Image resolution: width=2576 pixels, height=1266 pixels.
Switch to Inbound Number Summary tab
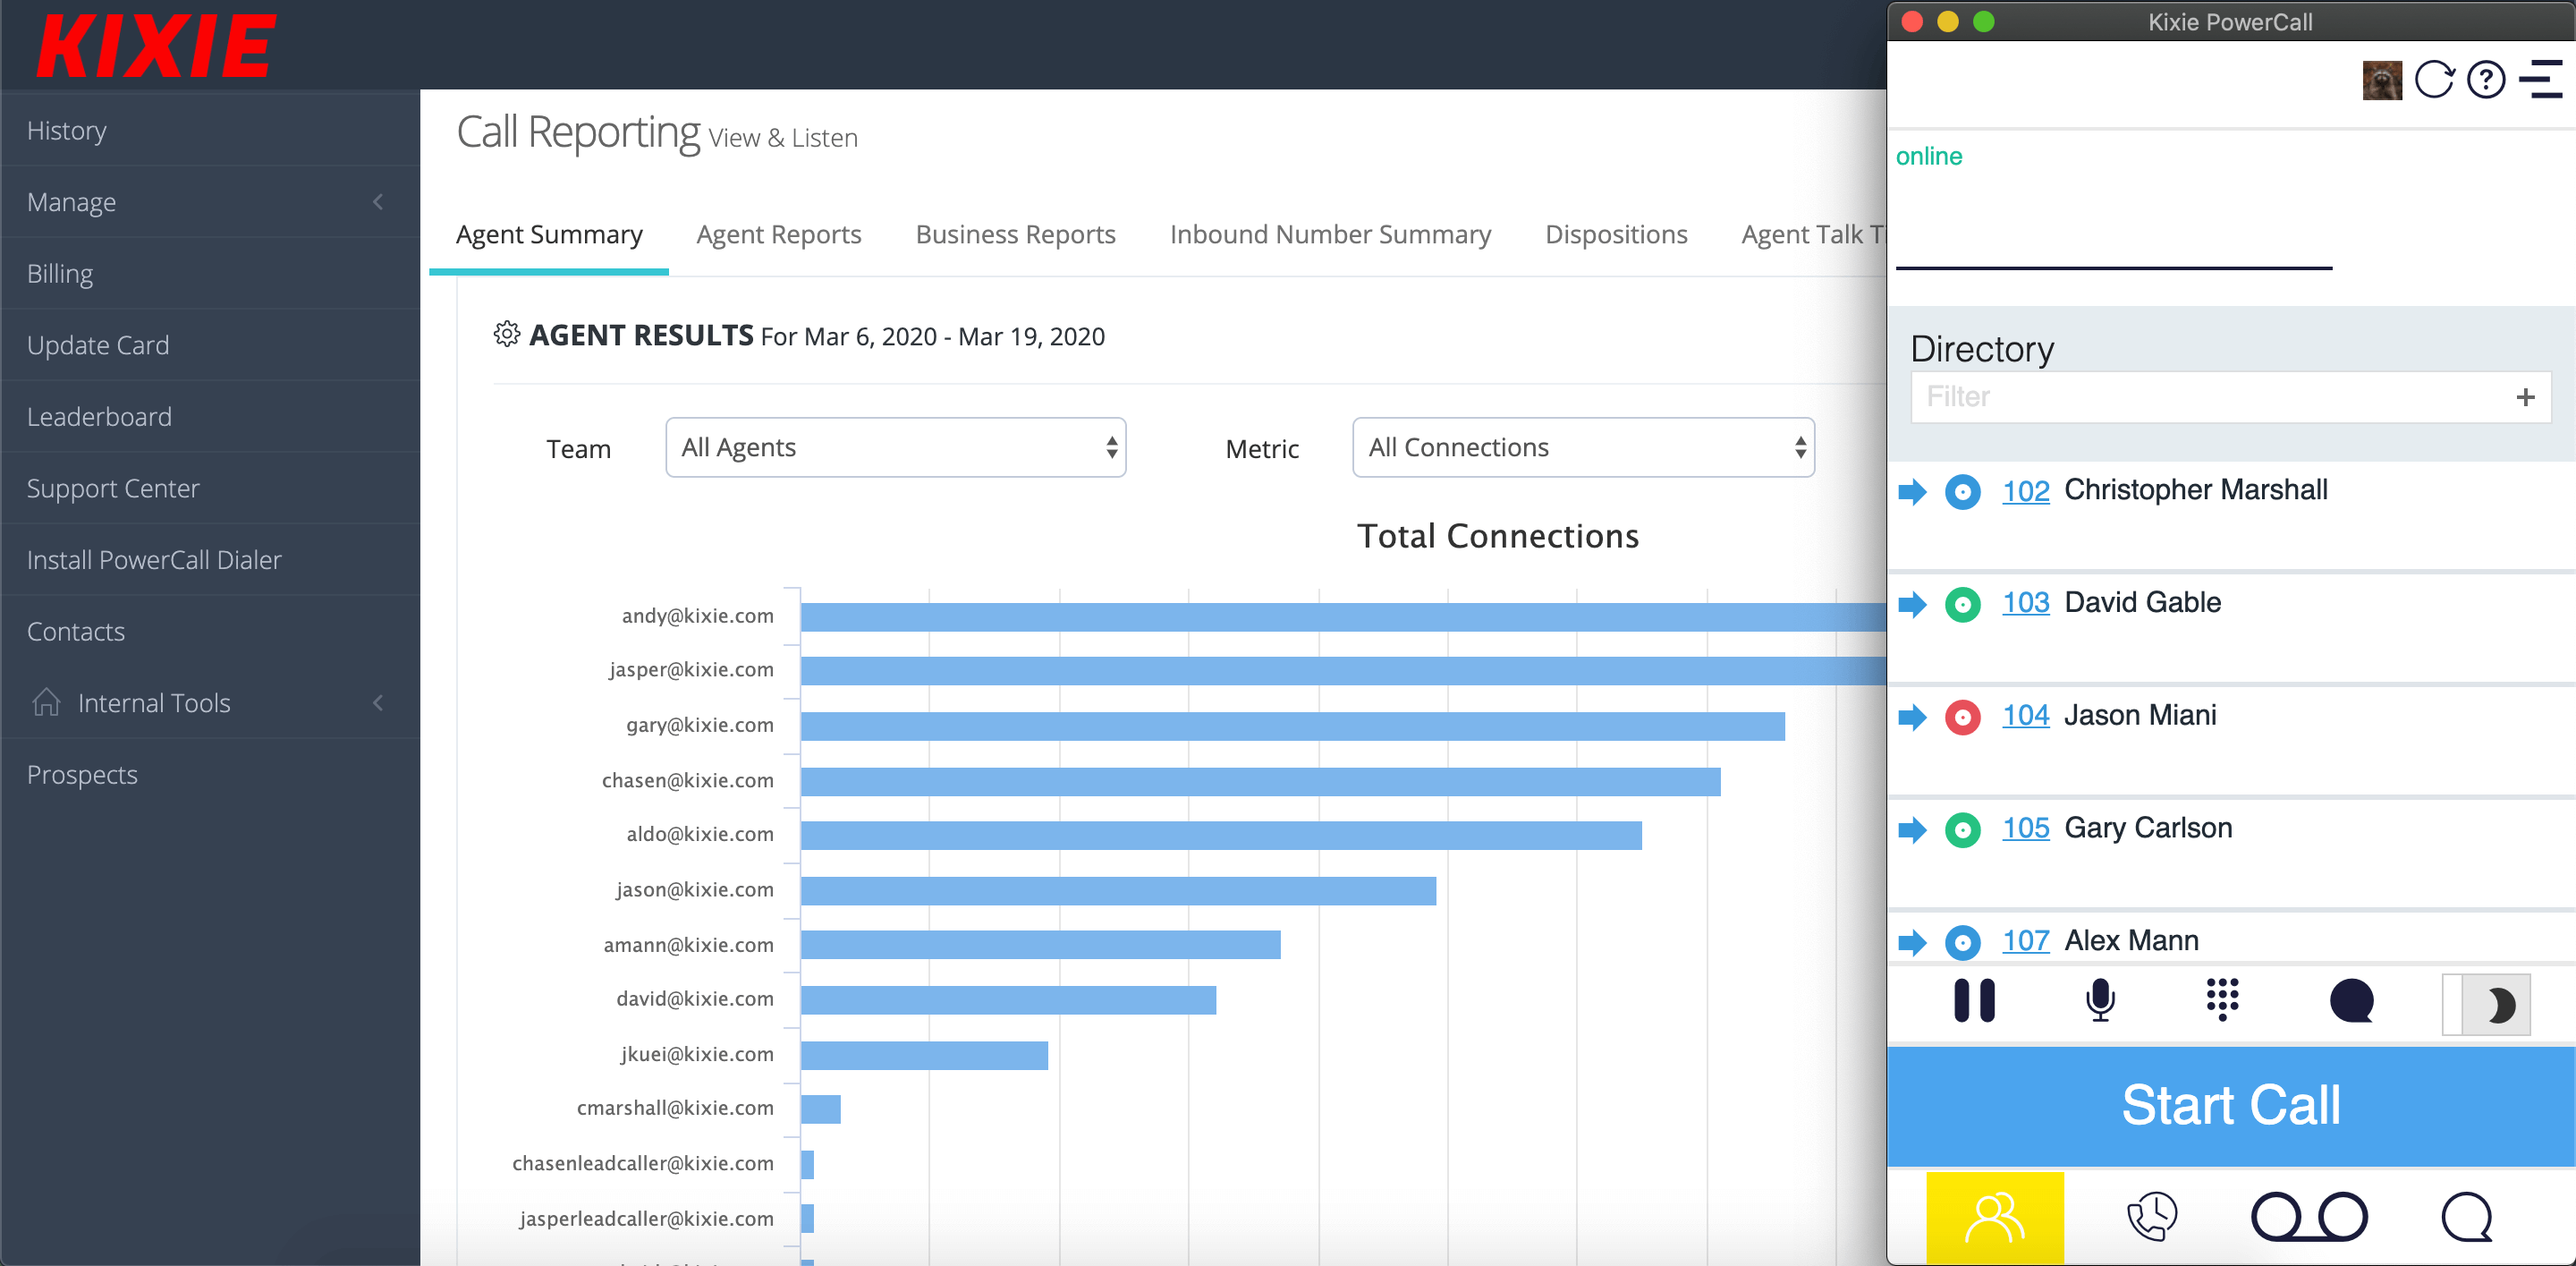click(x=1330, y=234)
